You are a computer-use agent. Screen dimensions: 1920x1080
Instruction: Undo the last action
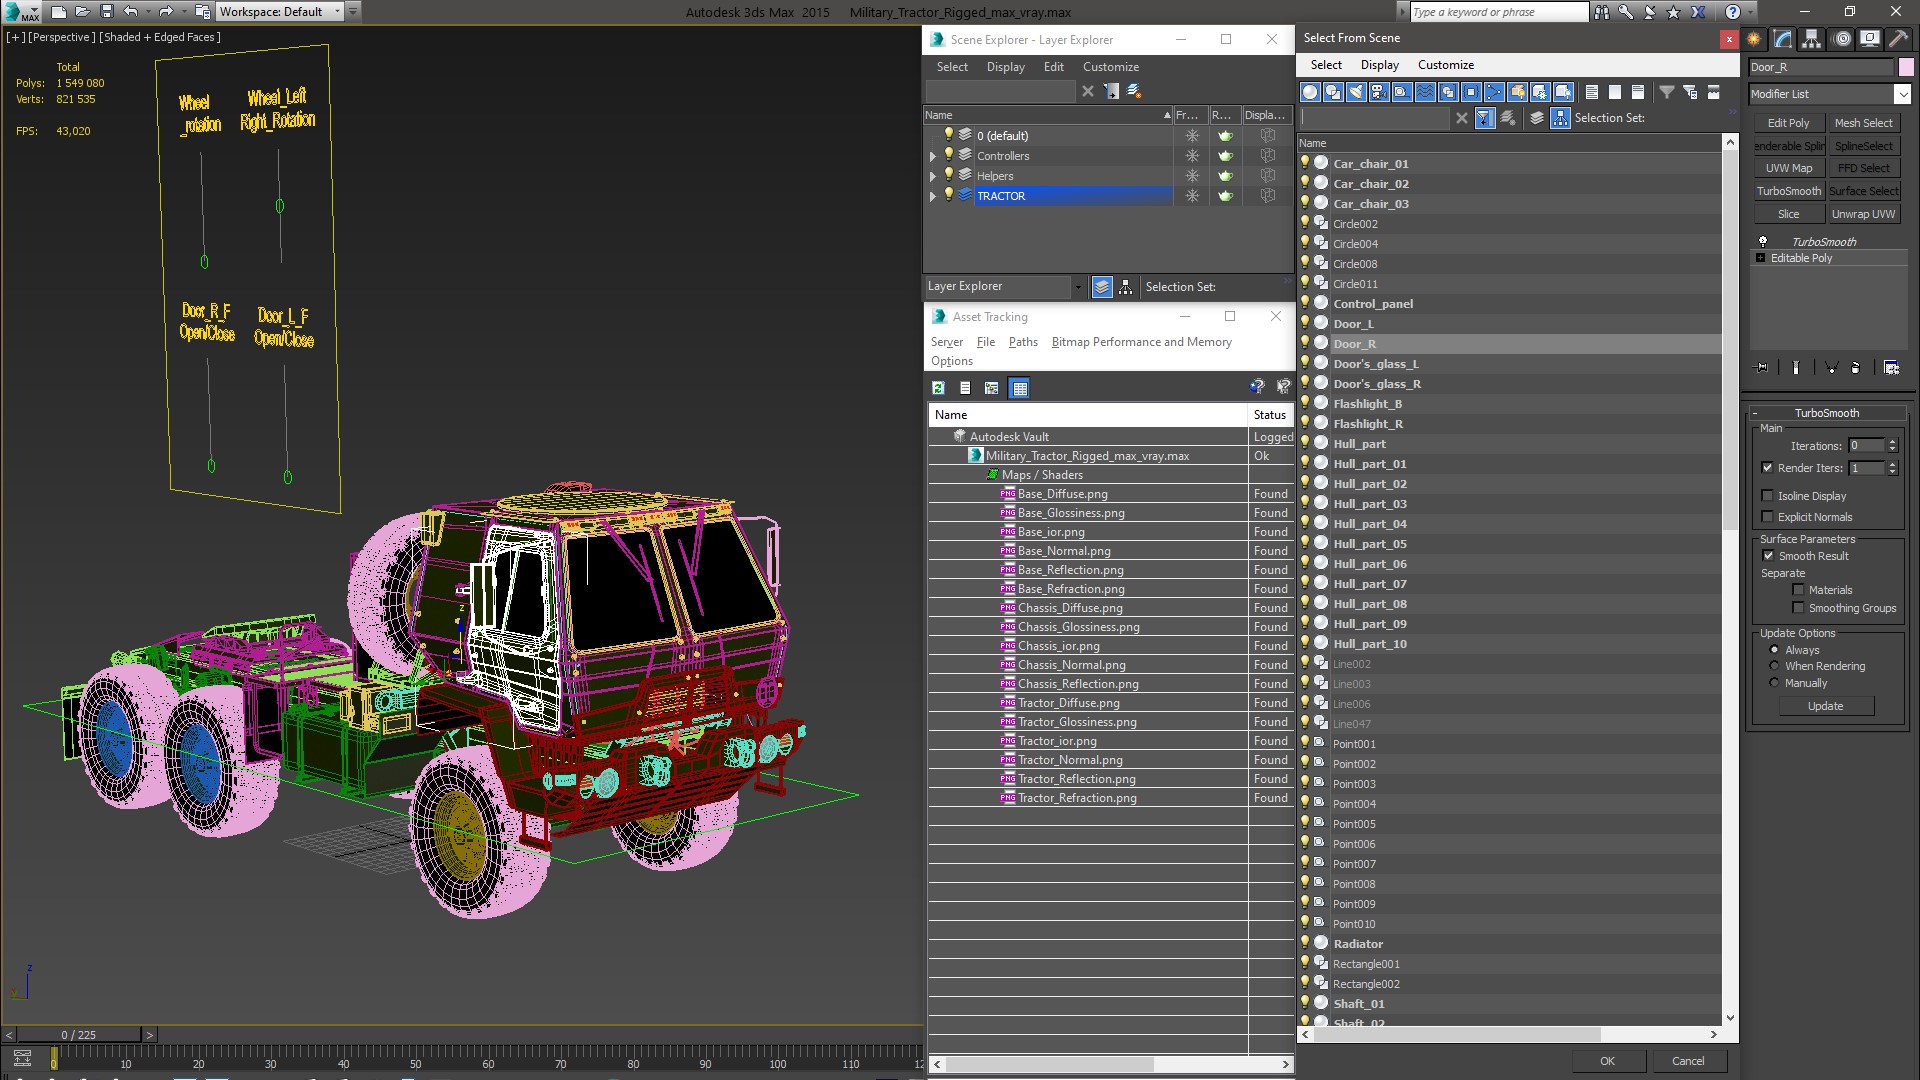click(x=130, y=12)
